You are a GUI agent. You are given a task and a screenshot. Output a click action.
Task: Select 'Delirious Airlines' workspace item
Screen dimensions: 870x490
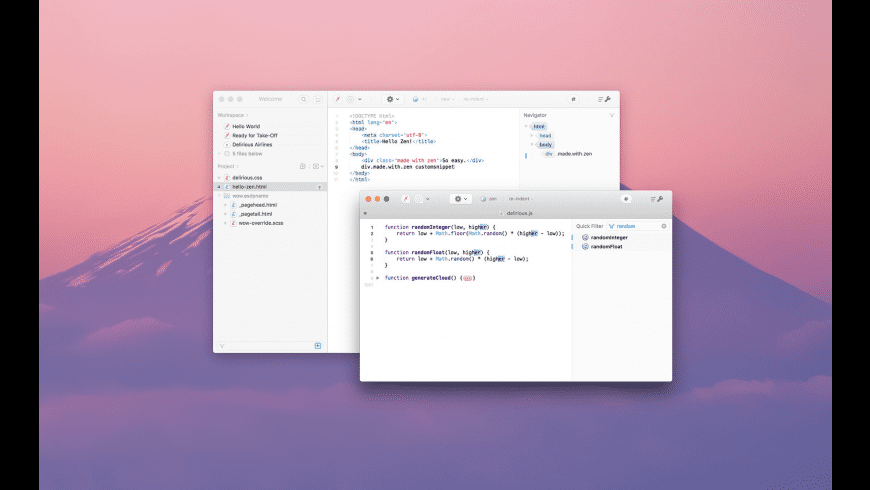coord(252,145)
